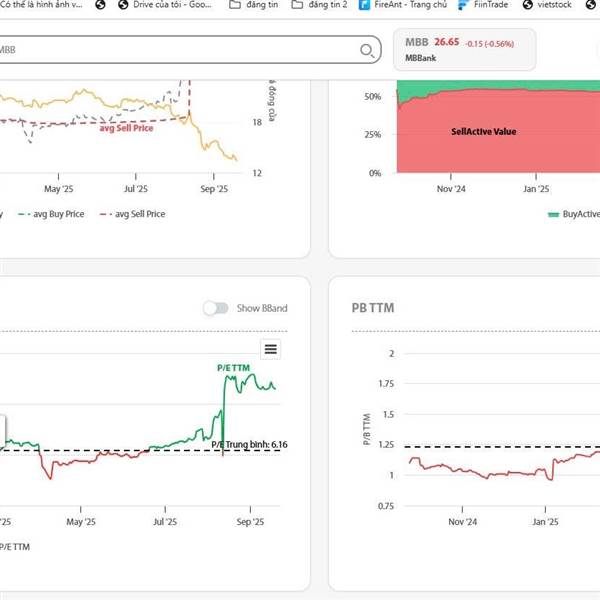The image size is (600, 600).
Task: Click May '25 on the price chart axis
Action: click(x=59, y=189)
